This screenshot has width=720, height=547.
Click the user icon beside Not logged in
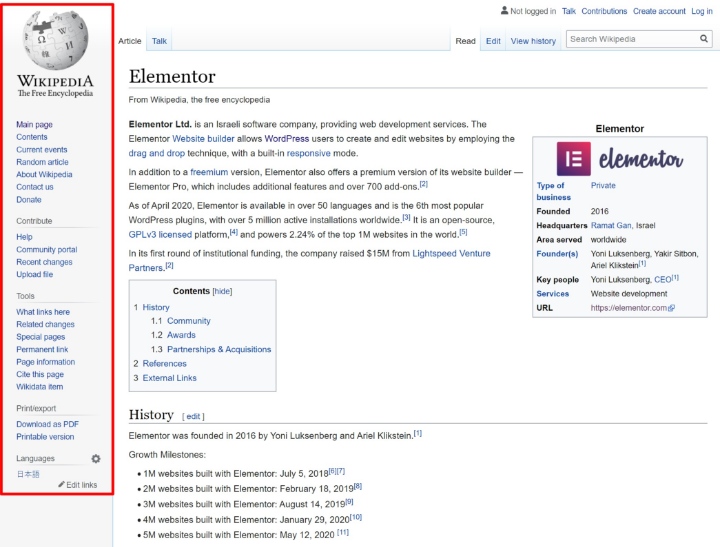pos(505,11)
